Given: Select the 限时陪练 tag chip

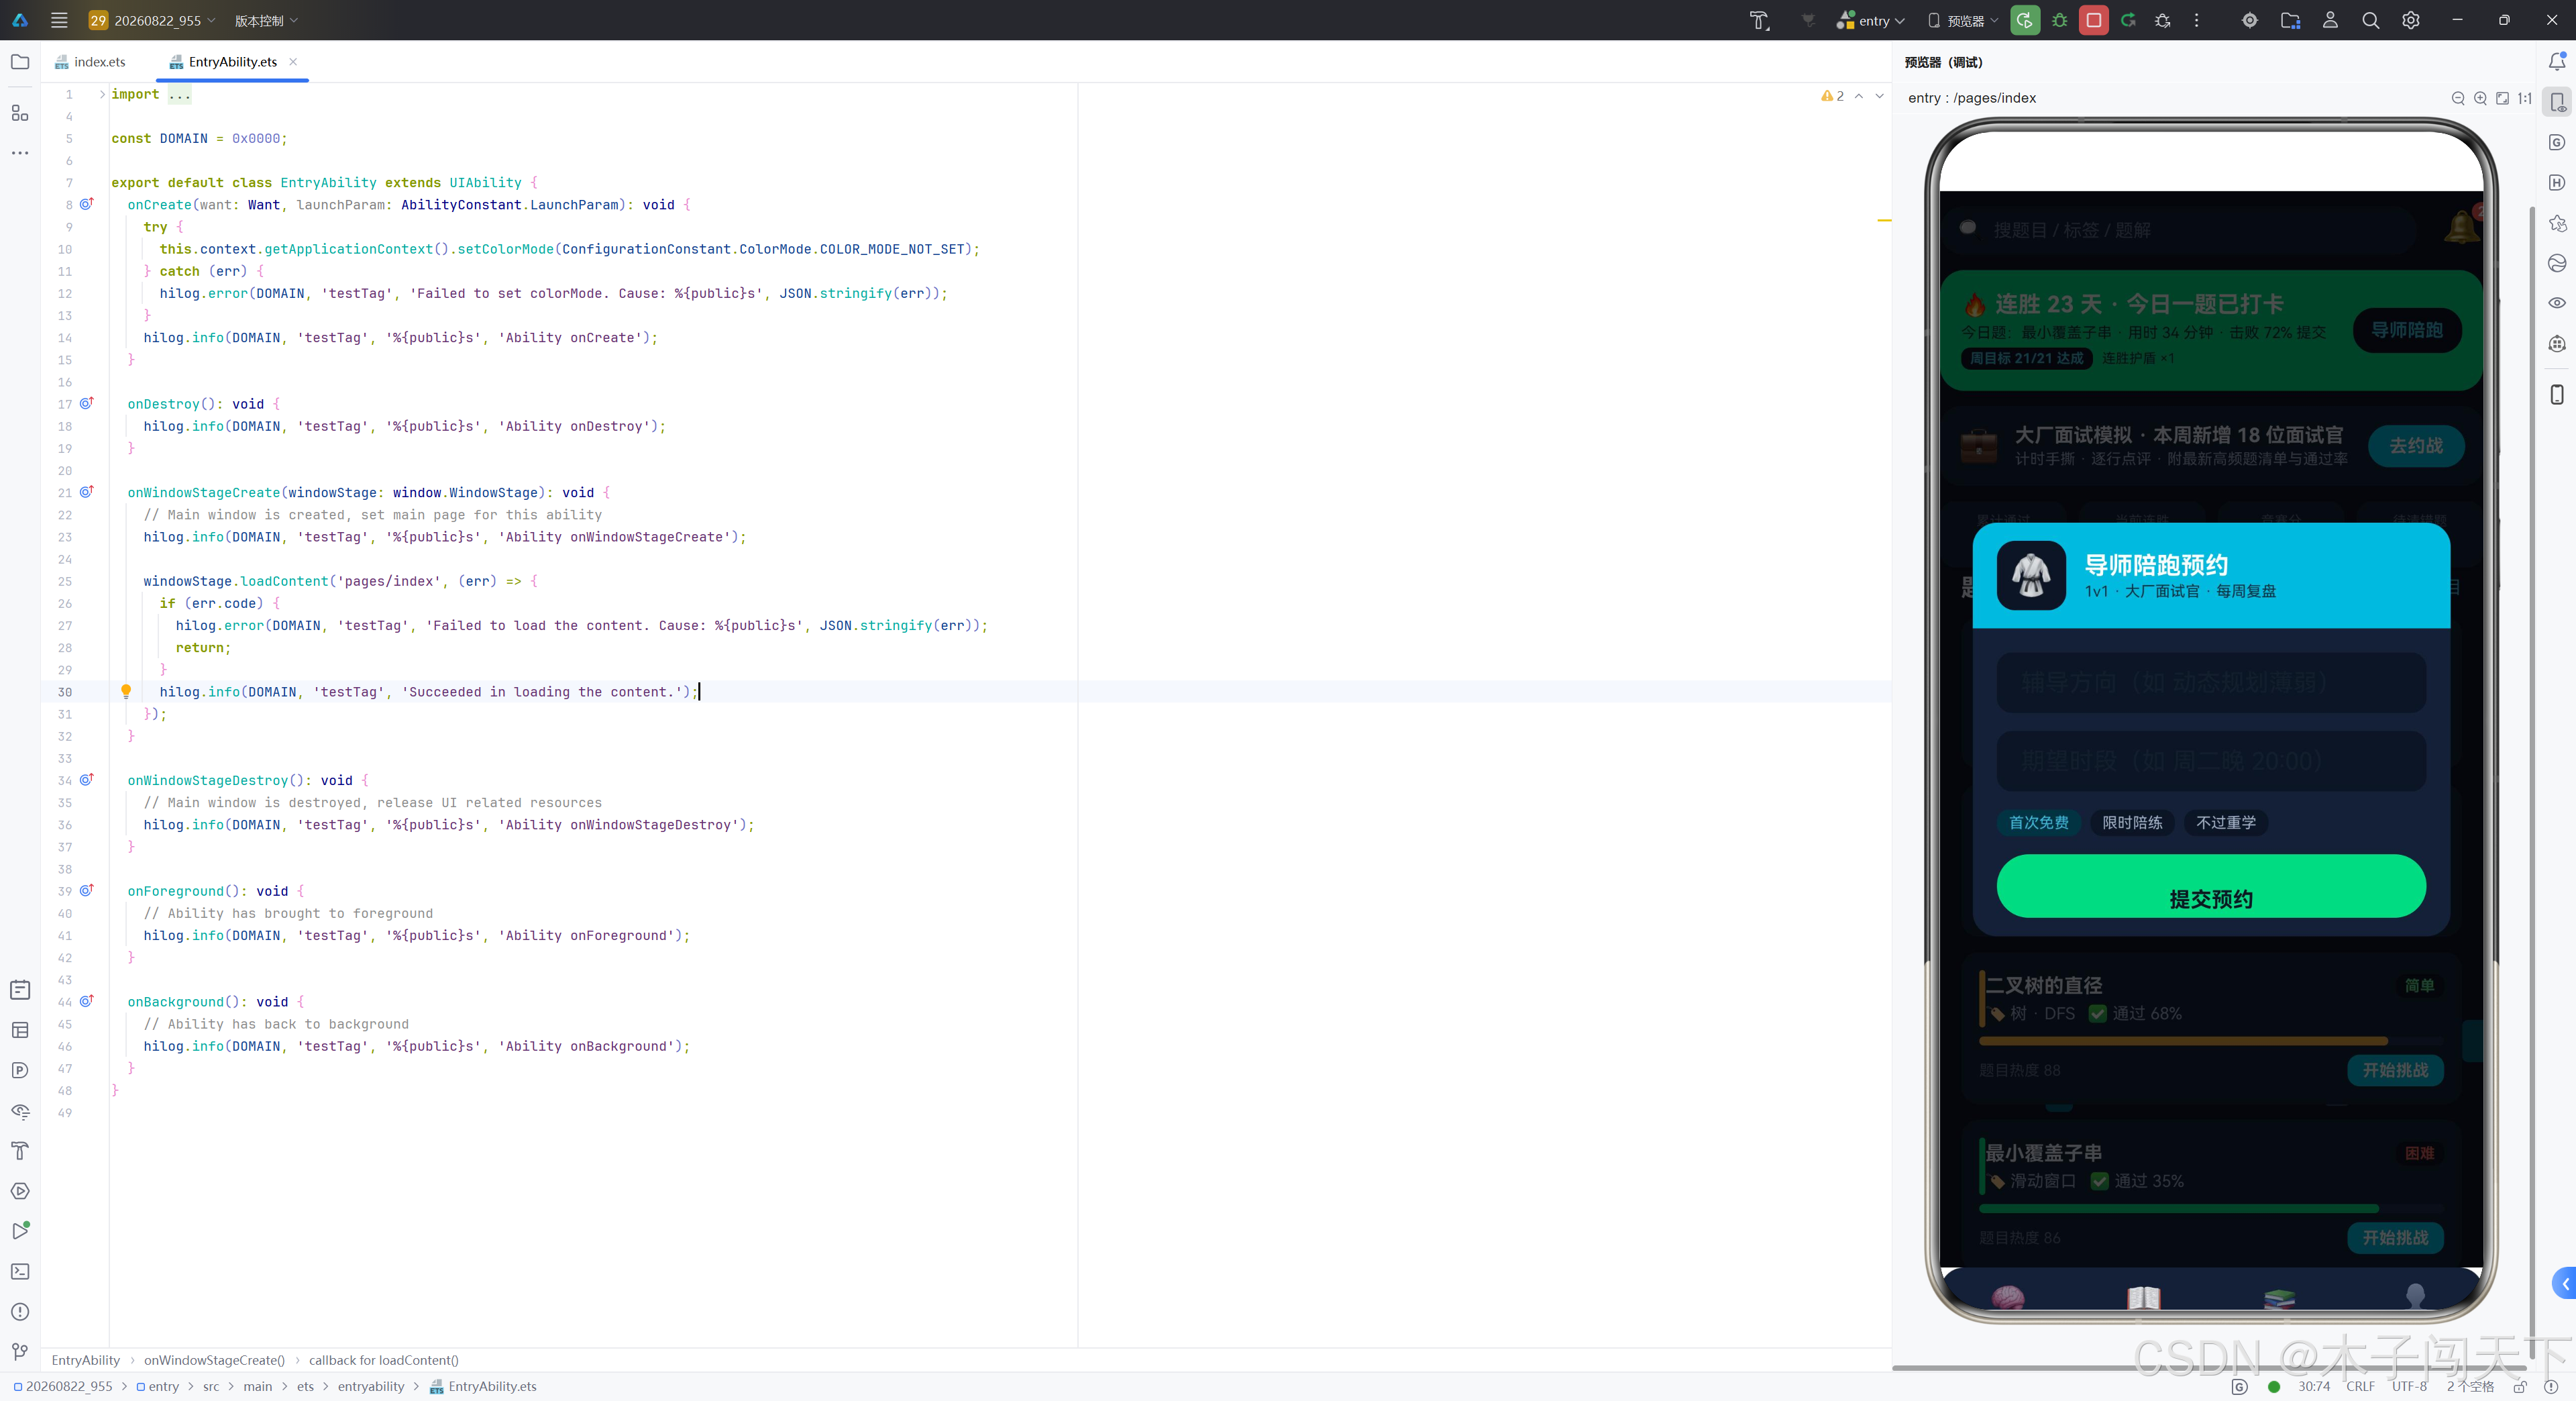Looking at the screenshot, I should [x=2132, y=823].
